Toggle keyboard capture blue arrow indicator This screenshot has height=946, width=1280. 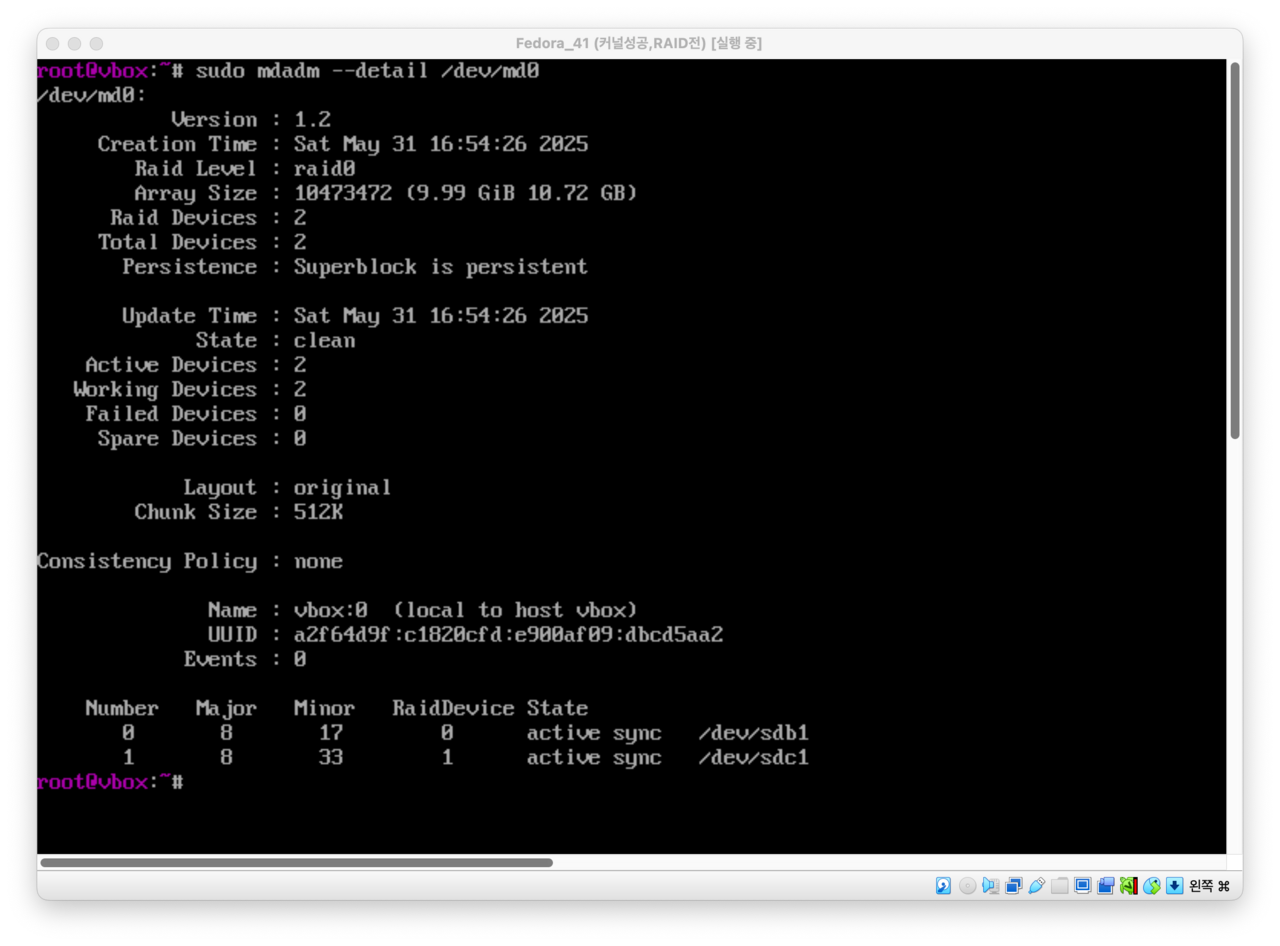pyautogui.click(x=1174, y=886)
